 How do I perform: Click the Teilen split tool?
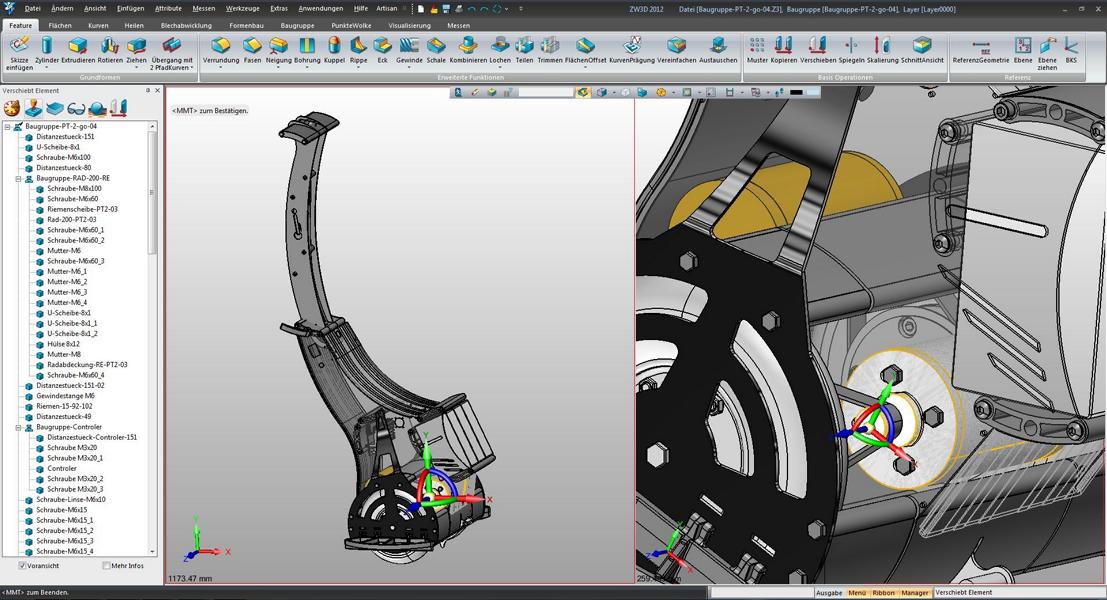(524, 50)
